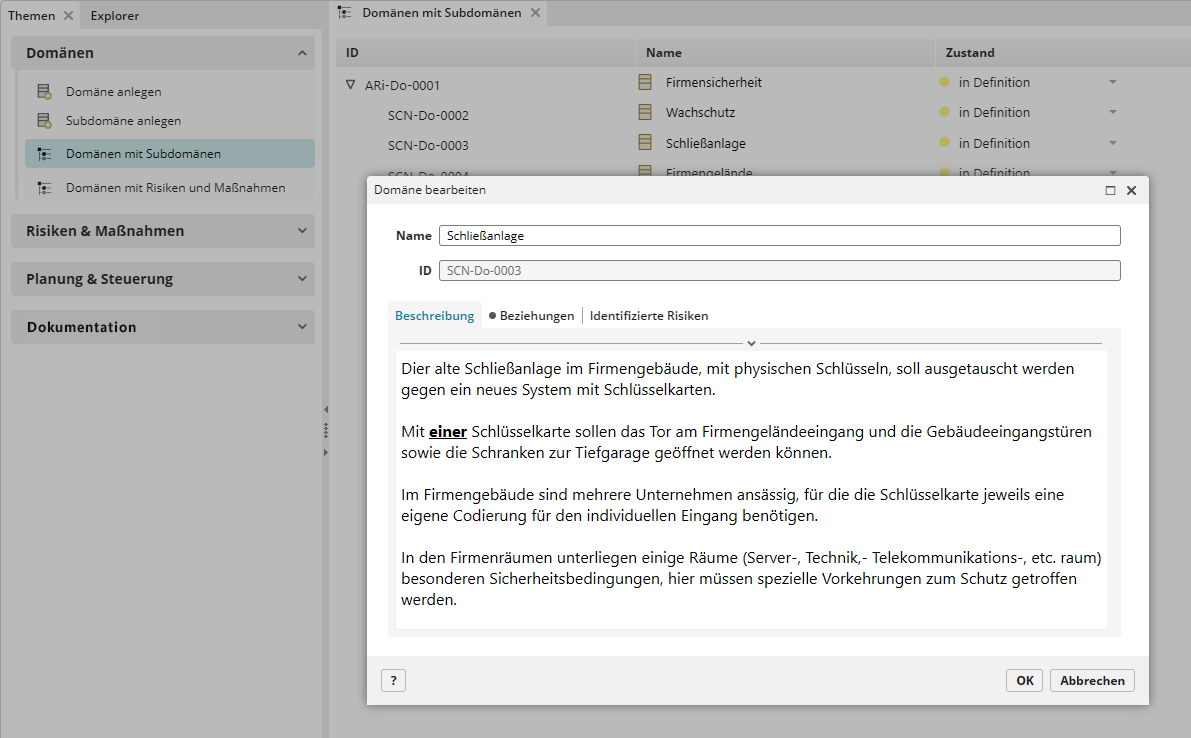Click yellow status dot of Firmensicherheit

point(944,82)
